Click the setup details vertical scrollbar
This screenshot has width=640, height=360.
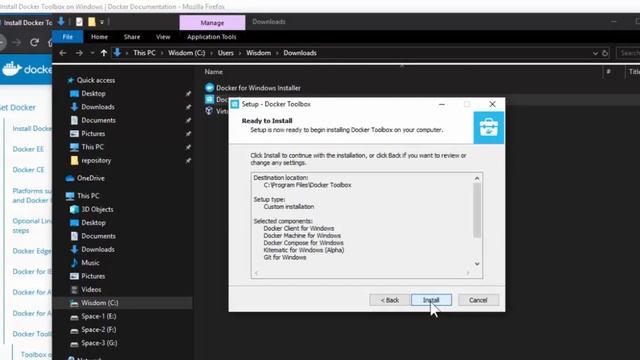477,210
